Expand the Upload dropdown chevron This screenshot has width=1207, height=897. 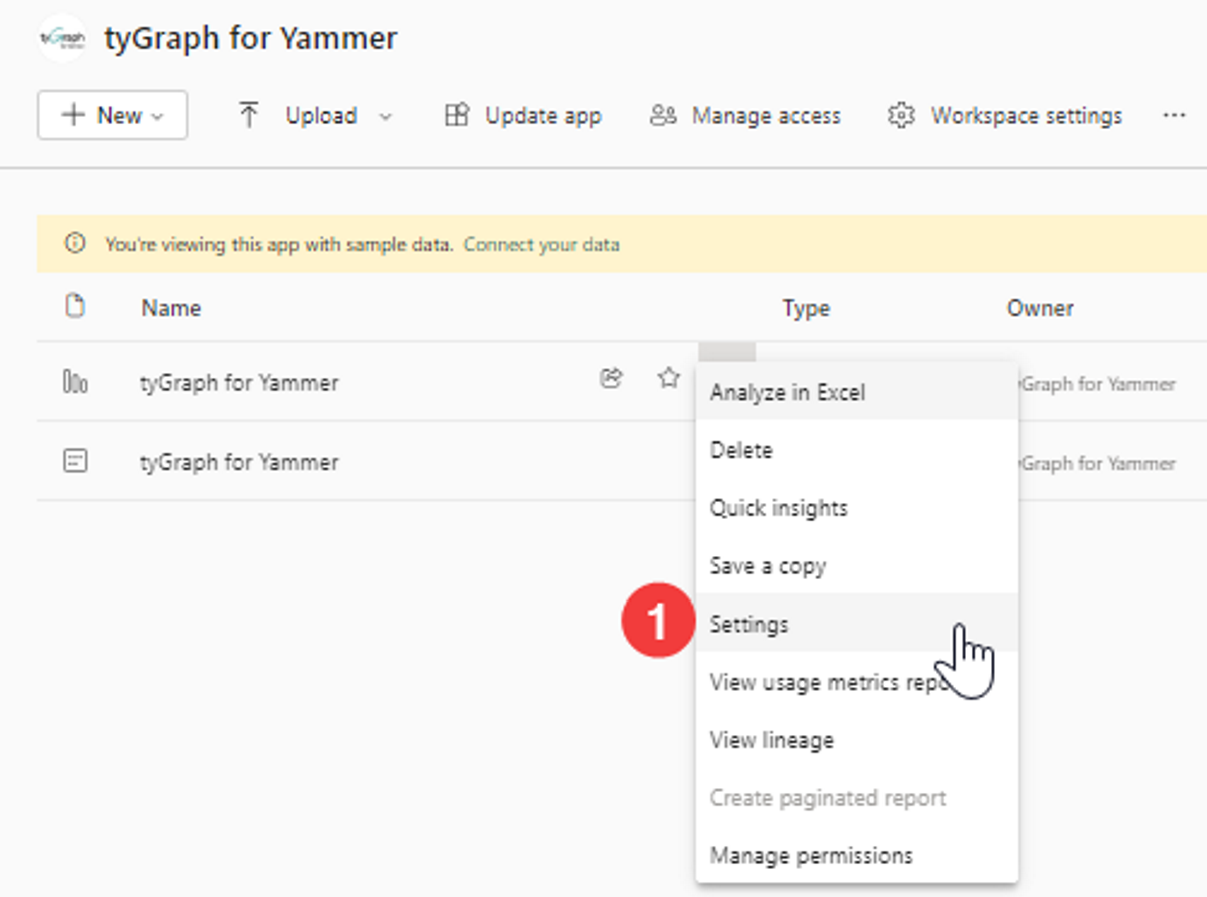(386, 117)
